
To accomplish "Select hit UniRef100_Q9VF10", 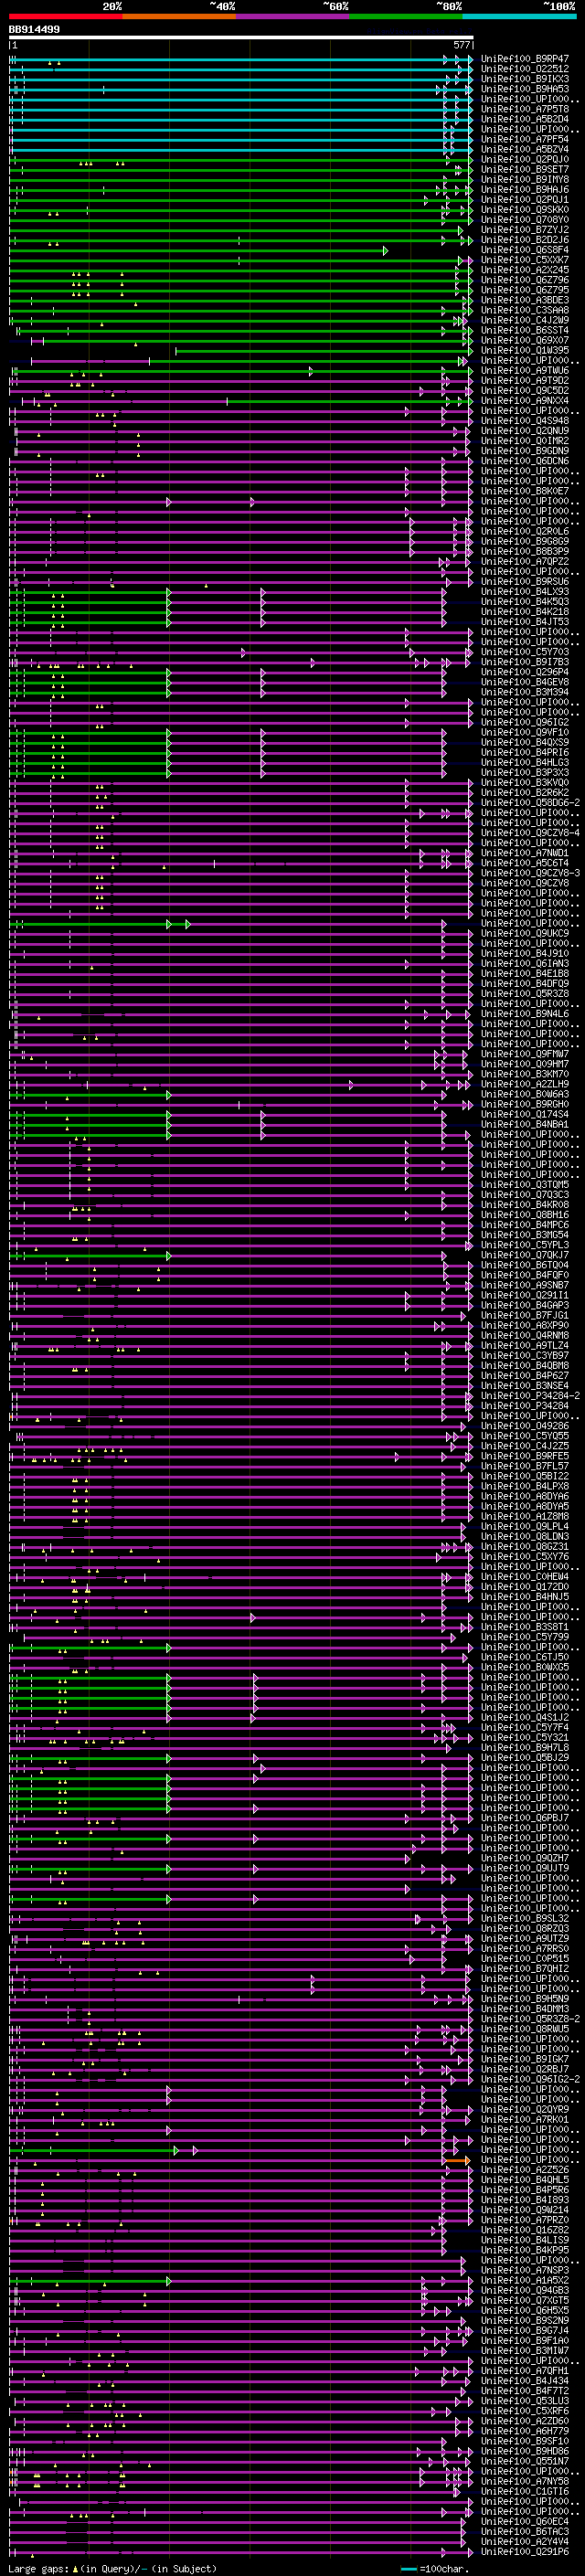I will (525, 733).
